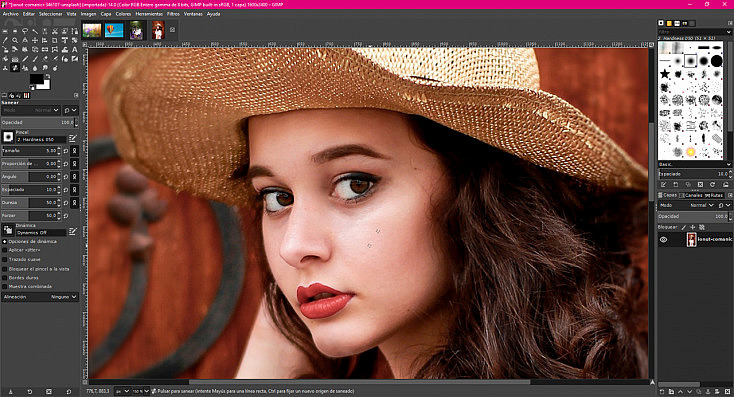Viewport: 734px width, 397px height.
Task: Open the Ayuda menu
Action: point(213,14)
